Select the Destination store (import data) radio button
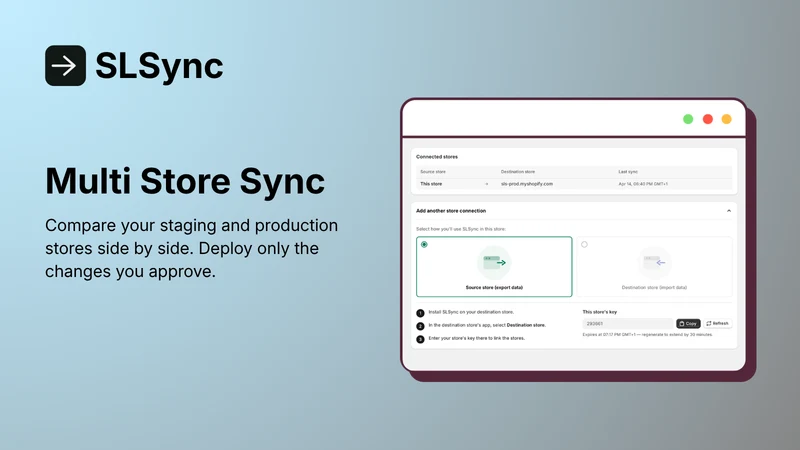Viewport: 800px width, 450px height. 584,244
